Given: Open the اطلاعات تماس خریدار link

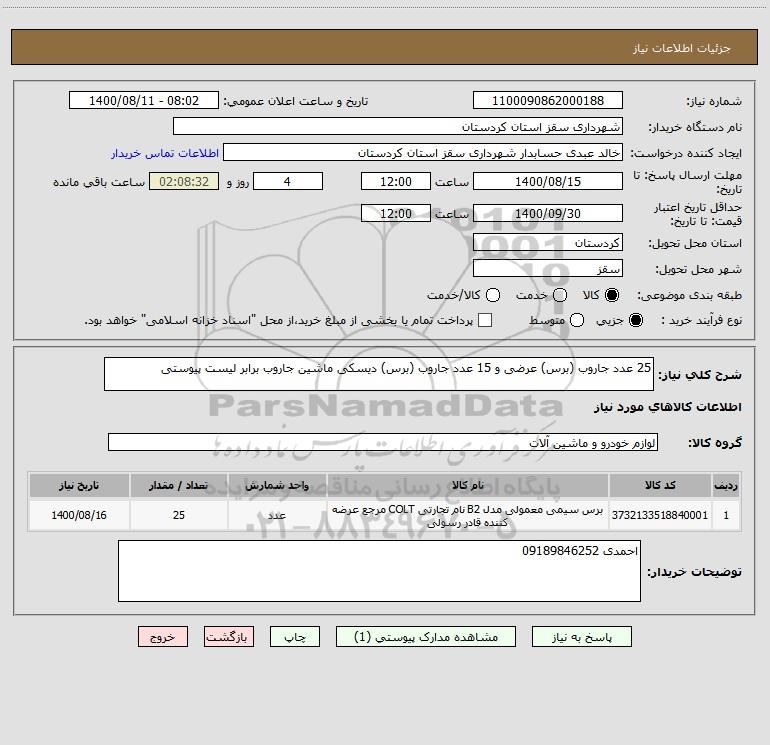Looking at the screenshot, I should [165, 153].
